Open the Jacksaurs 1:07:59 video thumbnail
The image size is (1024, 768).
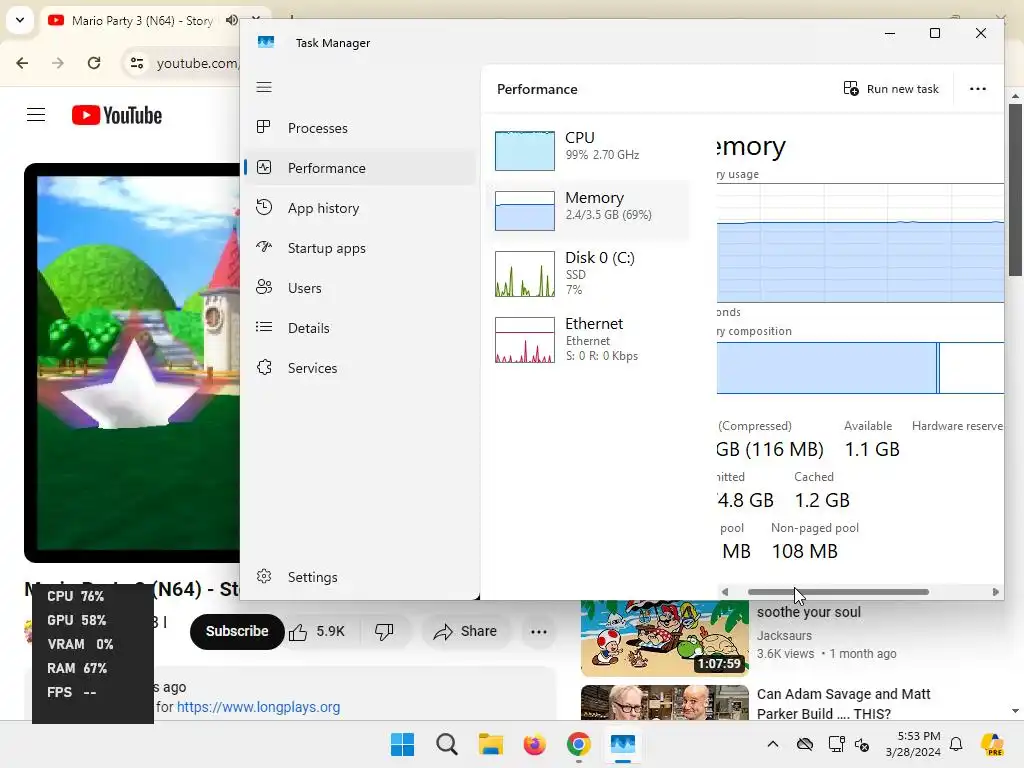(x=665, y=638)
